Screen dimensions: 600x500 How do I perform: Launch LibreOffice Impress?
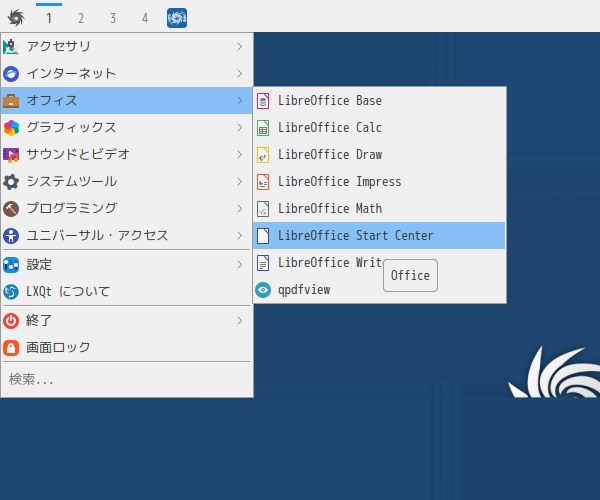coord(379,182)
